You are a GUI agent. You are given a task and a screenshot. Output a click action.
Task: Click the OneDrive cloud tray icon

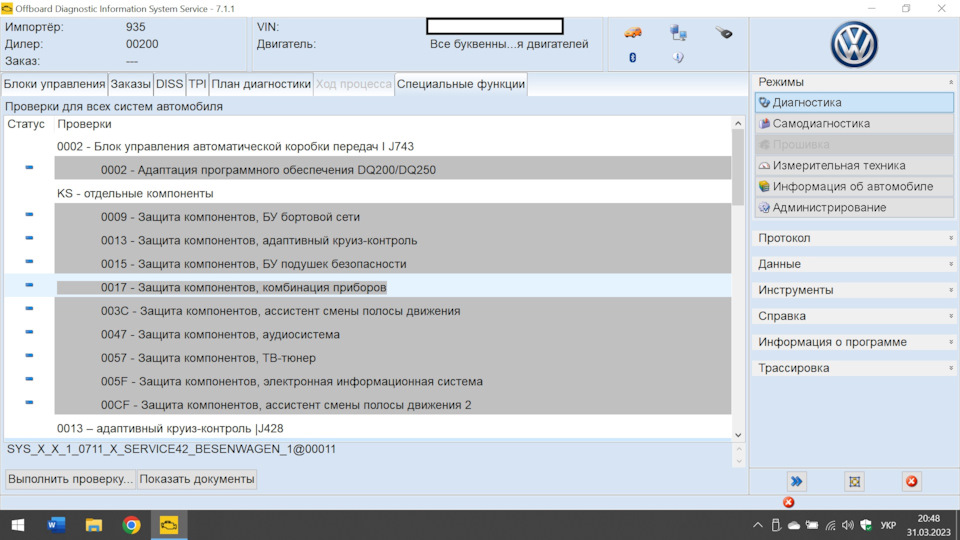coord(794,525)
